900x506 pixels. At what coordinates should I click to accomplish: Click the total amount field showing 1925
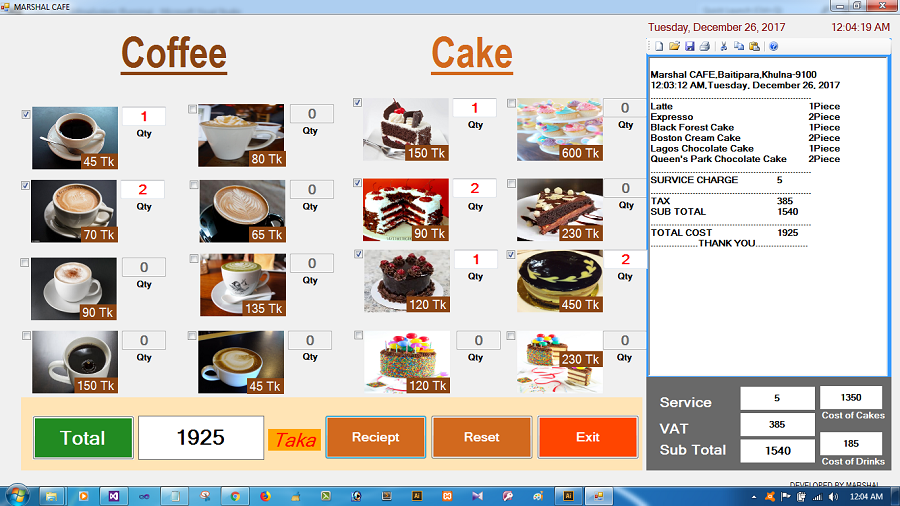click(x=200, y=437)
